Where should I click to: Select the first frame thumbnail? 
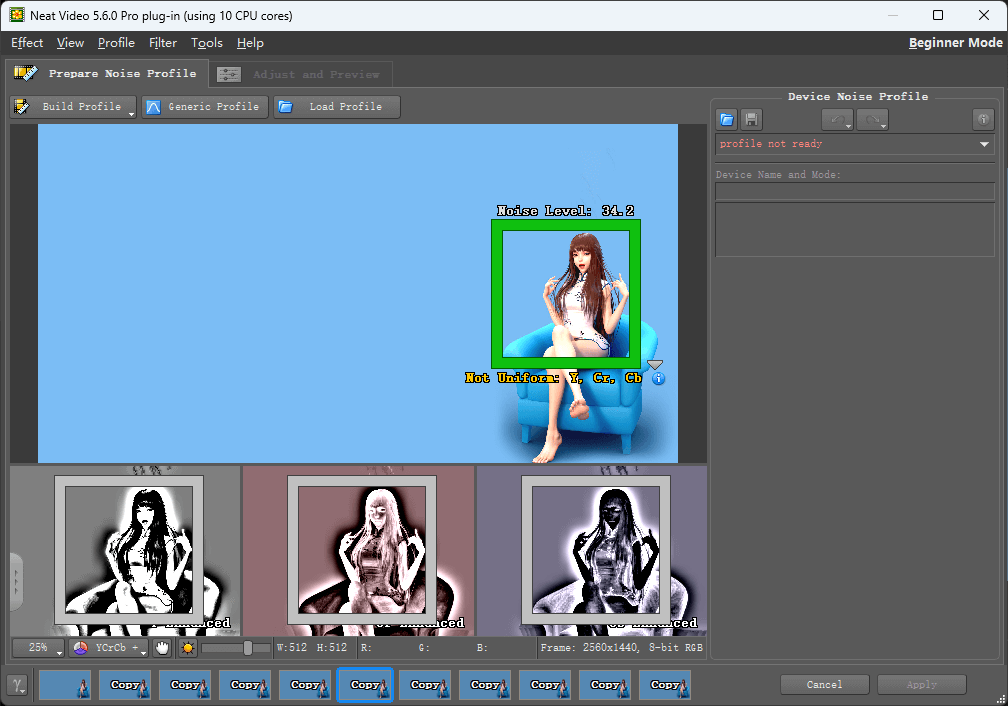tap(65, 685)
